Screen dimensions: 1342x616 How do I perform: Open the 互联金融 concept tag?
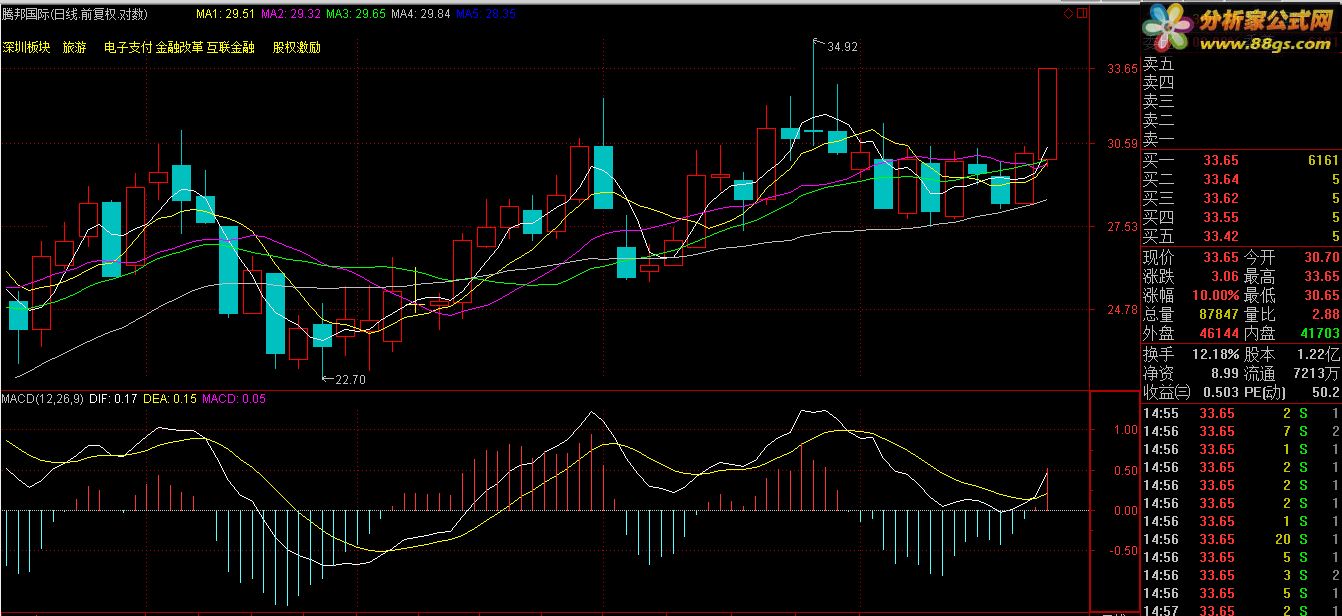(231, 47)
